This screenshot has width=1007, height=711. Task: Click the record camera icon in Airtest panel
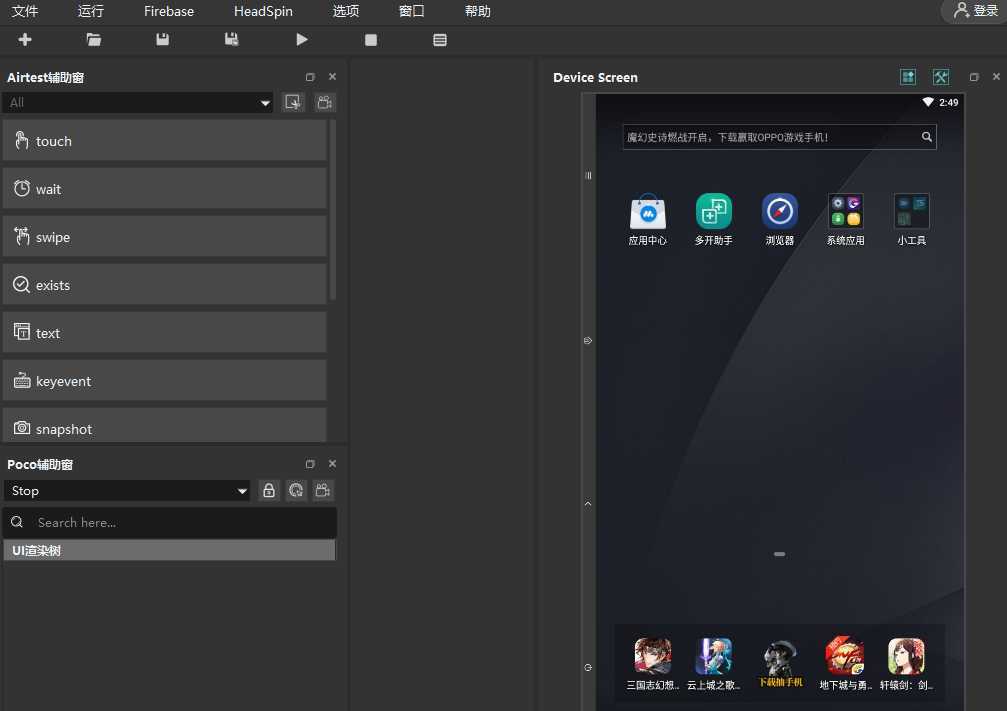click(x=325, y=102)
